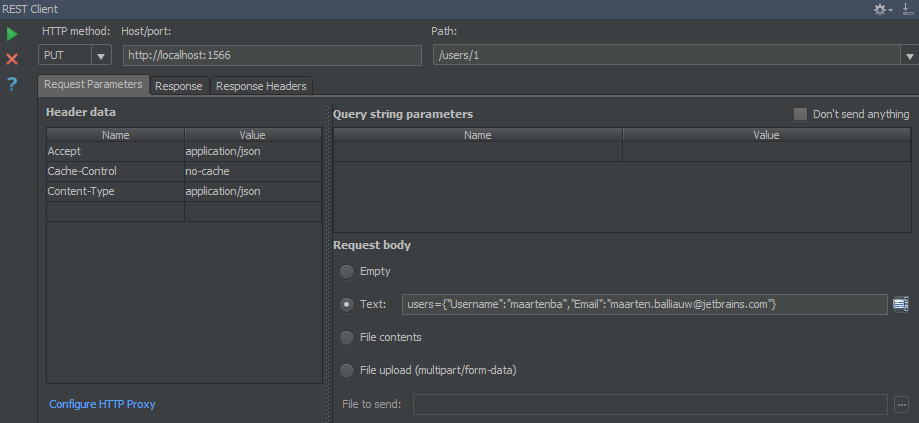Select the Content-Type header row
The image size is (919, 423).
(x=184, y=192)
